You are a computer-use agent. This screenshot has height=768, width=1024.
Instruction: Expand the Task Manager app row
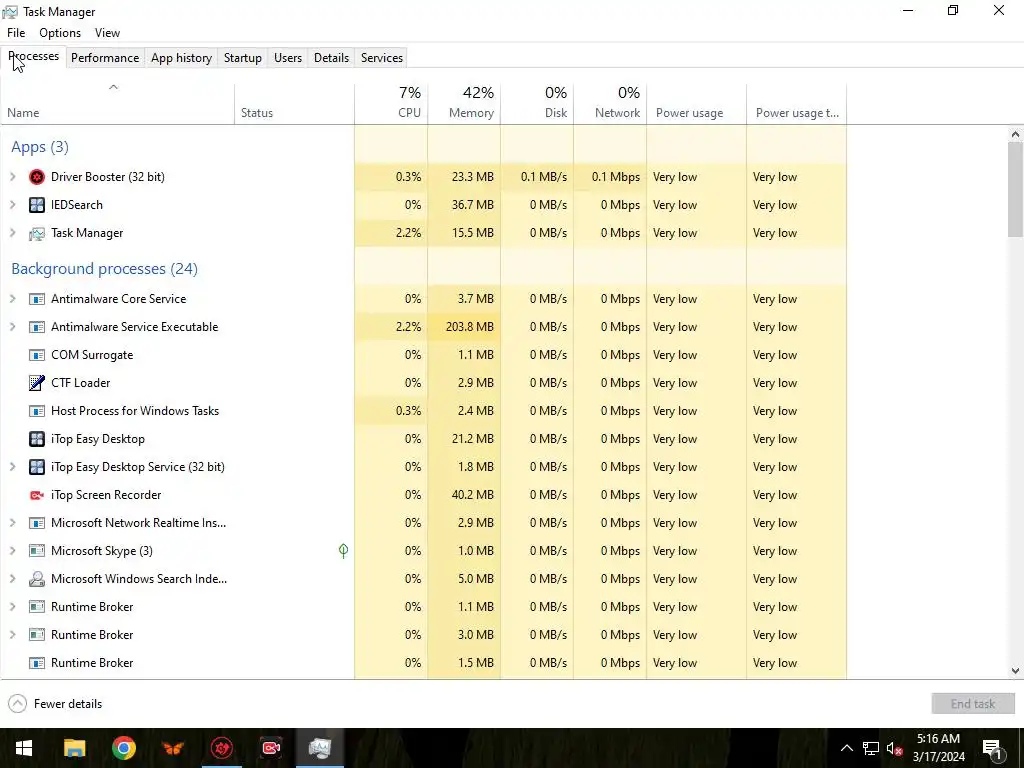point(12,233)
